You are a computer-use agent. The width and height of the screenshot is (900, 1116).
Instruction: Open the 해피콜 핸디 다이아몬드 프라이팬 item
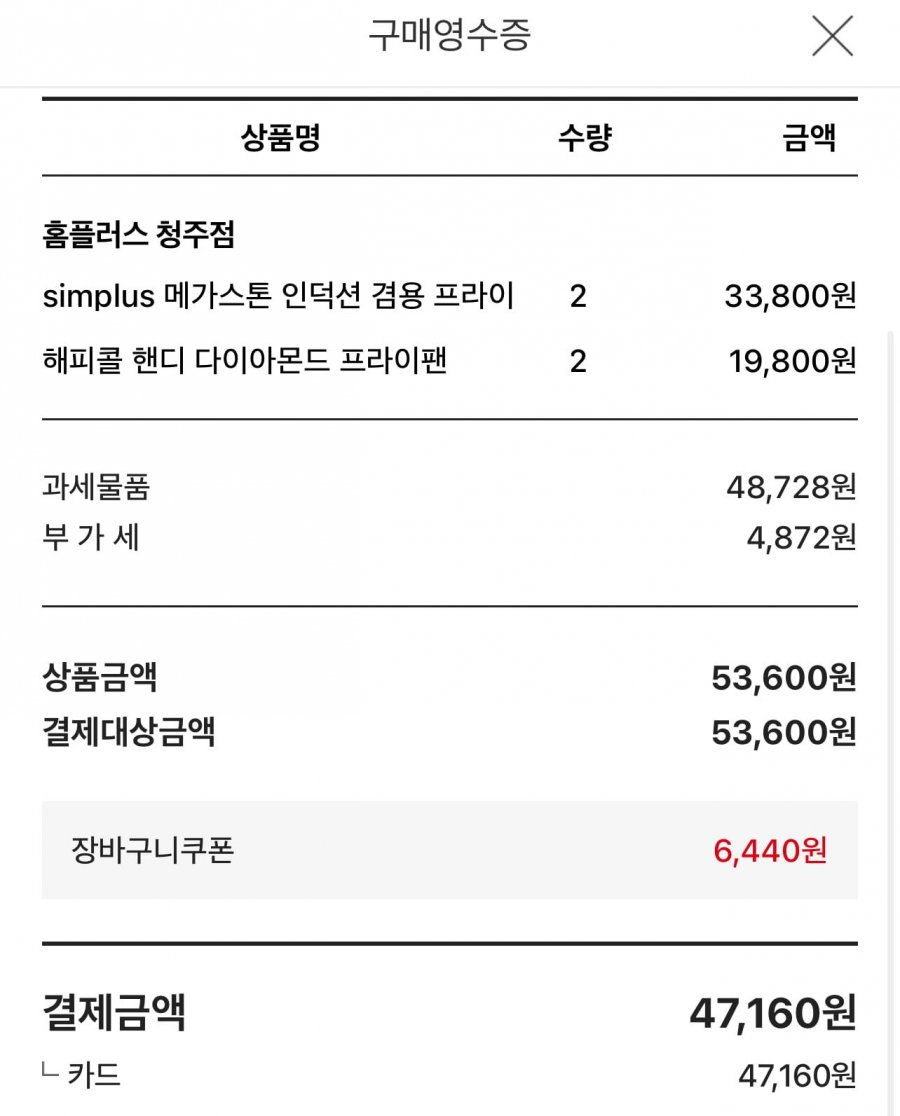245,360
